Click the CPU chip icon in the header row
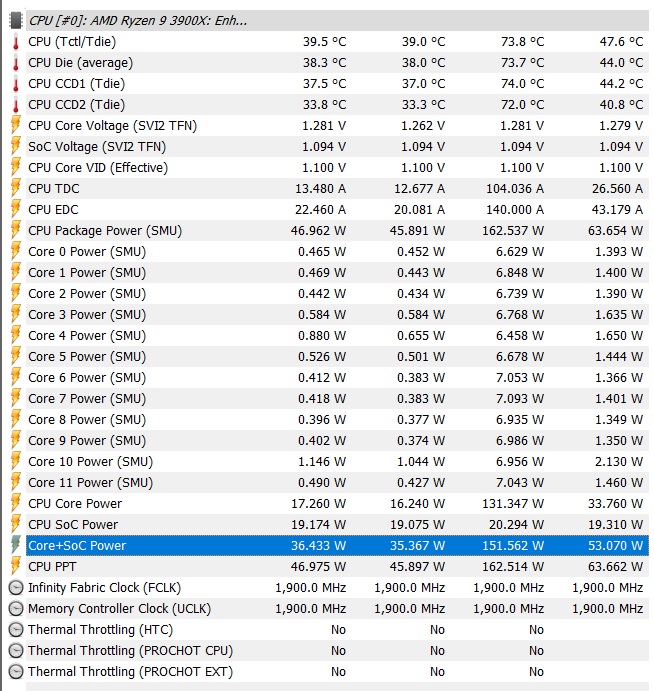The height and width of the screenshot is (691, 654). click(x=15, y=20)
